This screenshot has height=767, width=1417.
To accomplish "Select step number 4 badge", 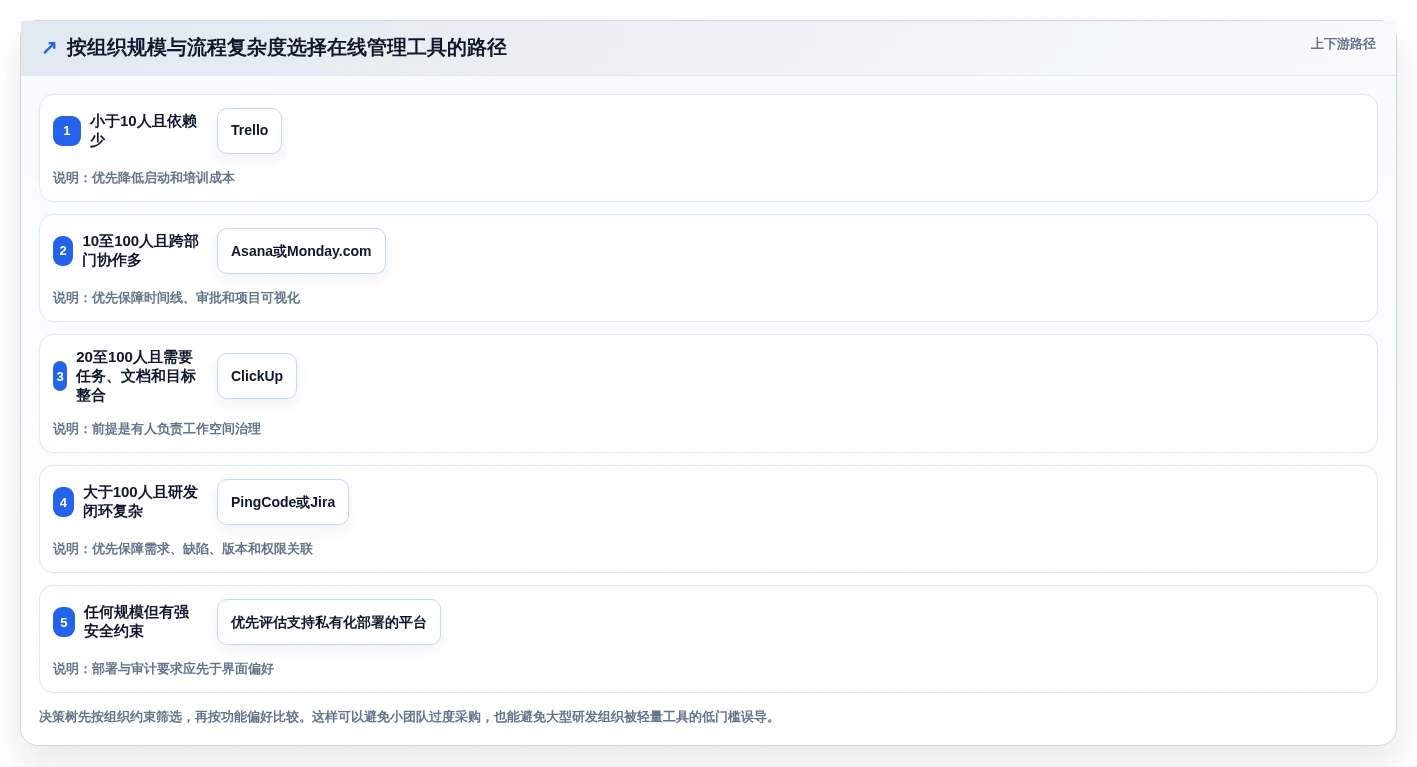I will (x=63, y=502).
